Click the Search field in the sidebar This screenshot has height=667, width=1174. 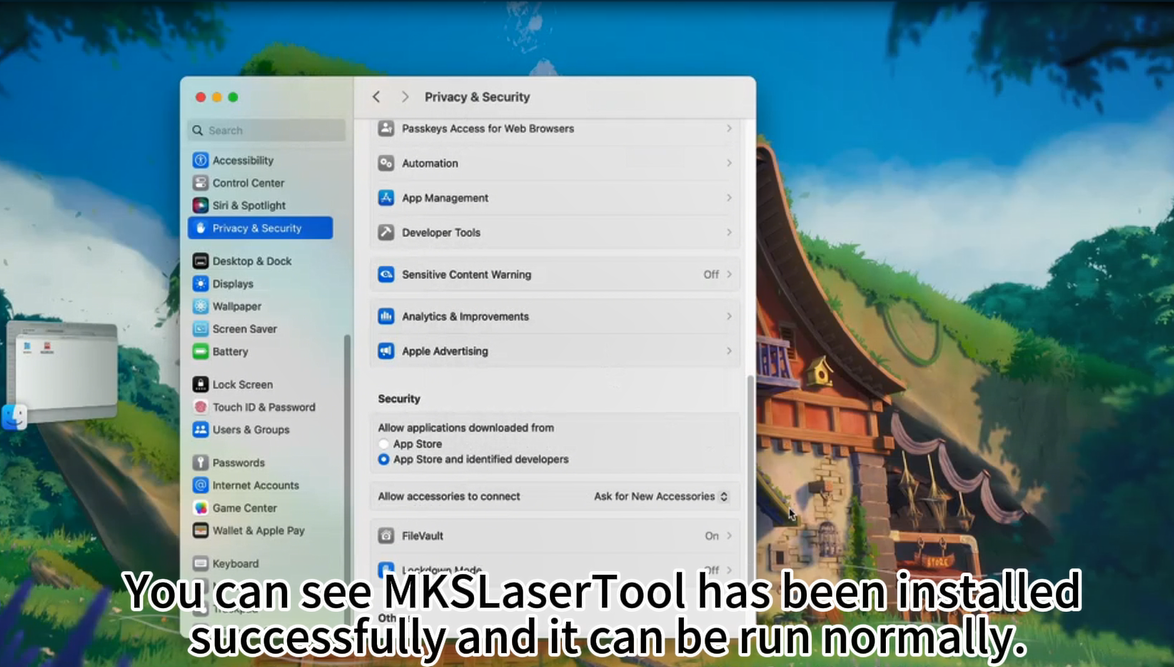click(267, 130)
